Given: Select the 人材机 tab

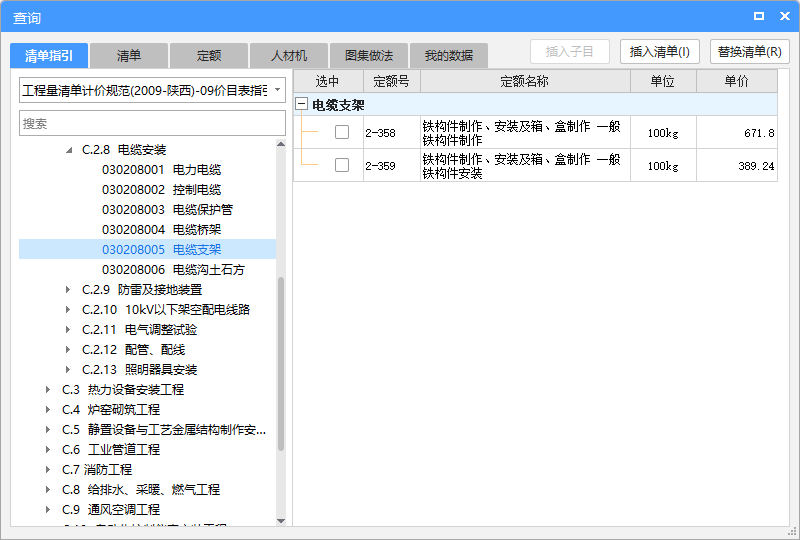Looking at the screenshot, I should pos(289,56).
